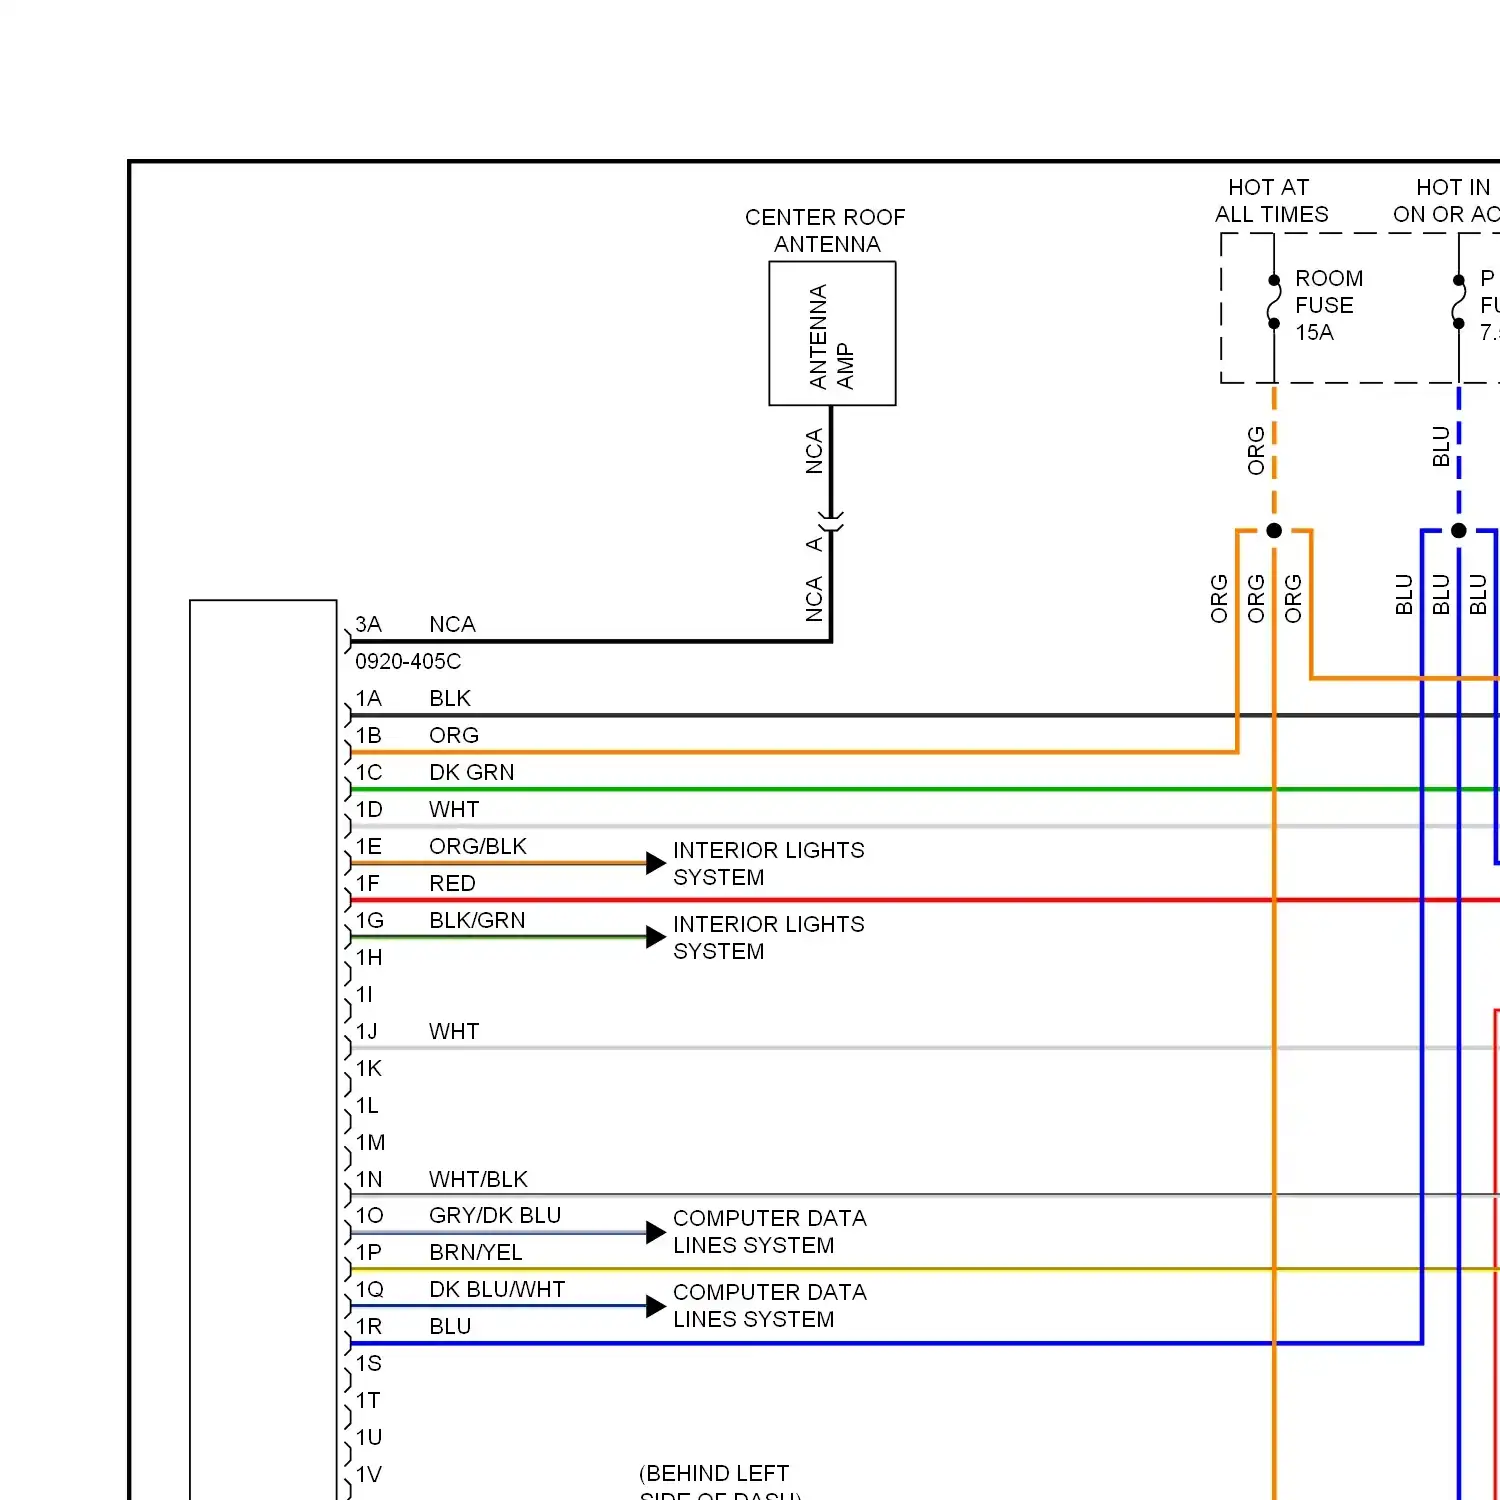Click the ORG/BLK wire label
Image resolution: width=1500 pixels, height=1500 pixels.
[x=478, y=847]
